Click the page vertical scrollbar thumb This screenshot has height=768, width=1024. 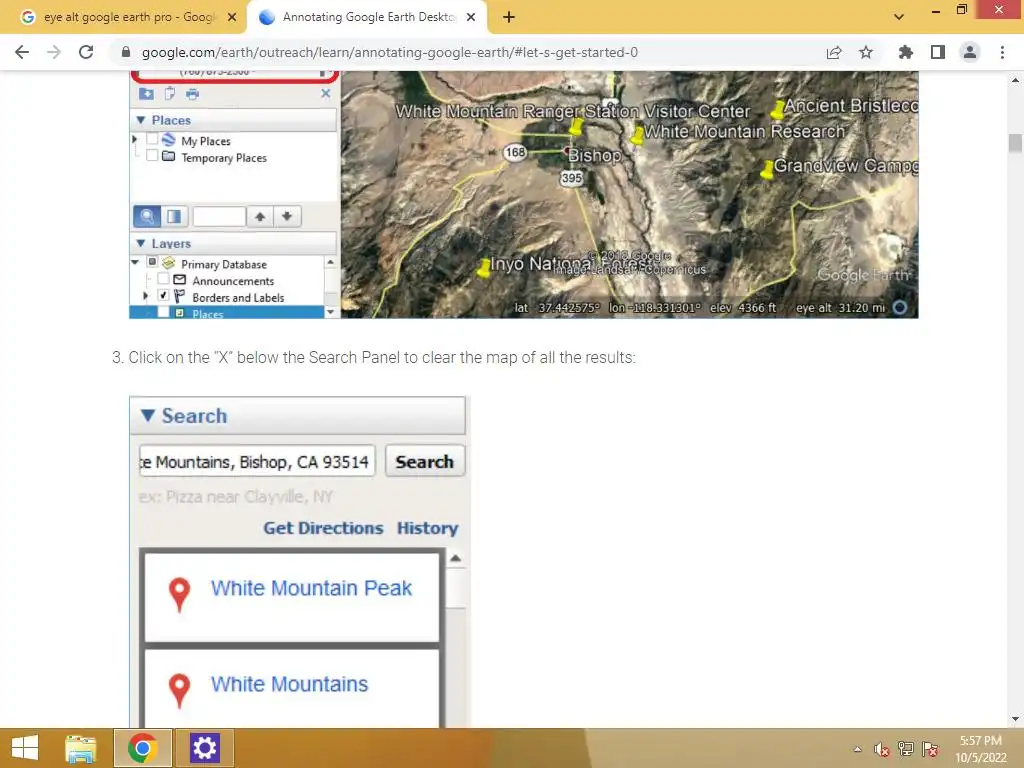1015,144
